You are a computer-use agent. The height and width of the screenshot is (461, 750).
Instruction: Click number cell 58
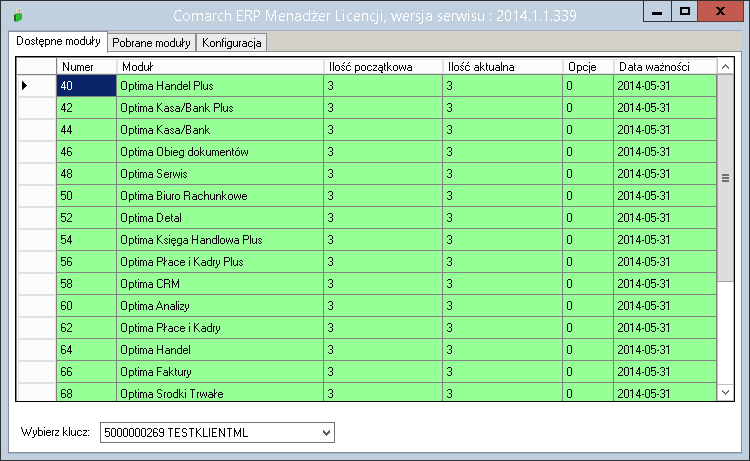[87, 284]
